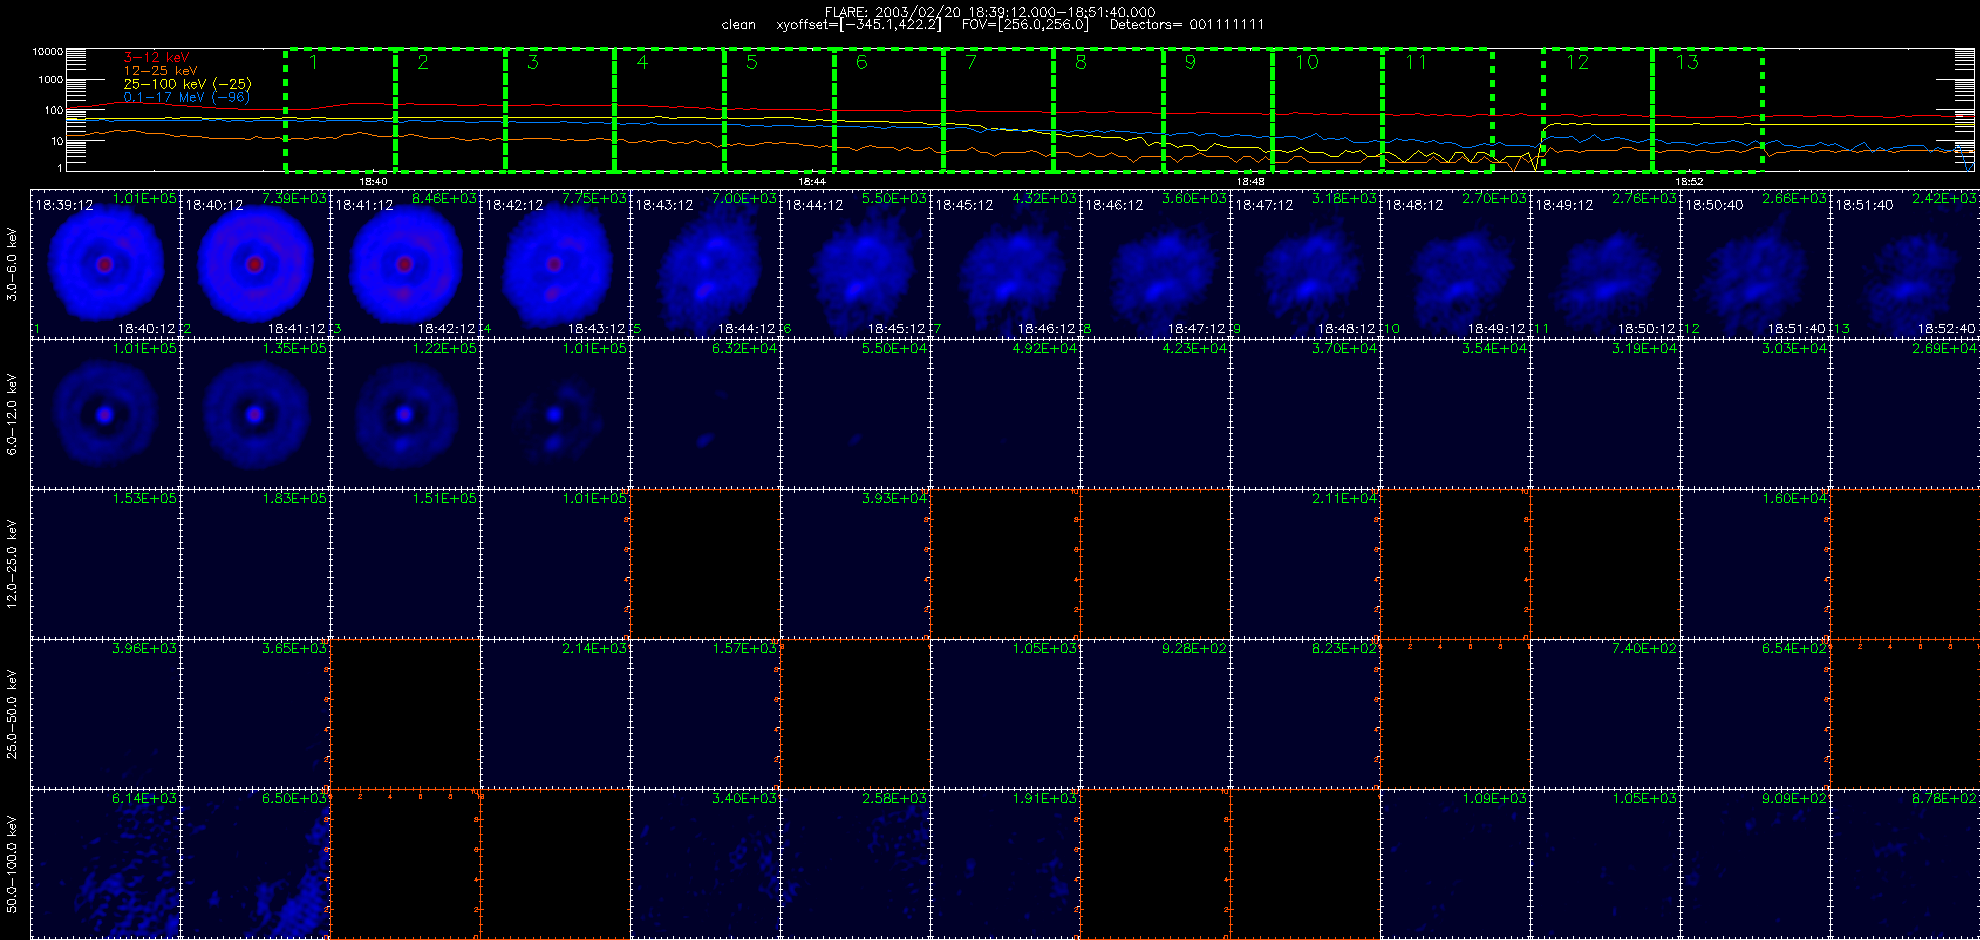Click the peak value '2.11E+04'
The height and width of the screenshot is (940, 1980).
pos(1345,499)
